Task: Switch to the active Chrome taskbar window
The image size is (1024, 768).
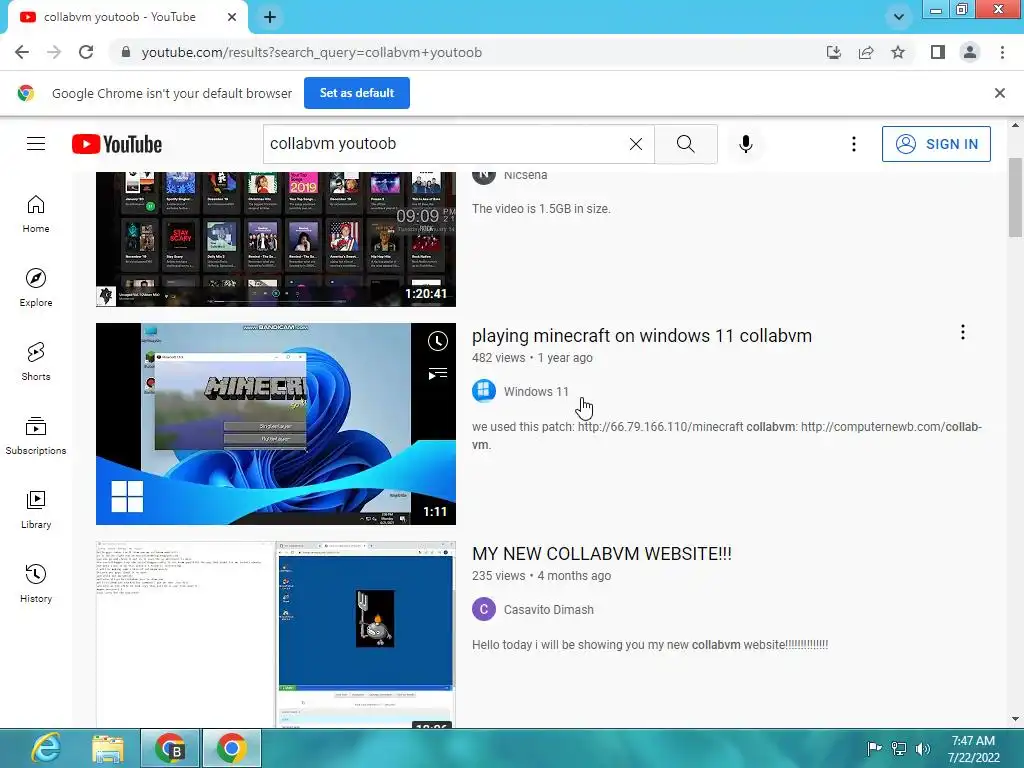Action: 231,748
